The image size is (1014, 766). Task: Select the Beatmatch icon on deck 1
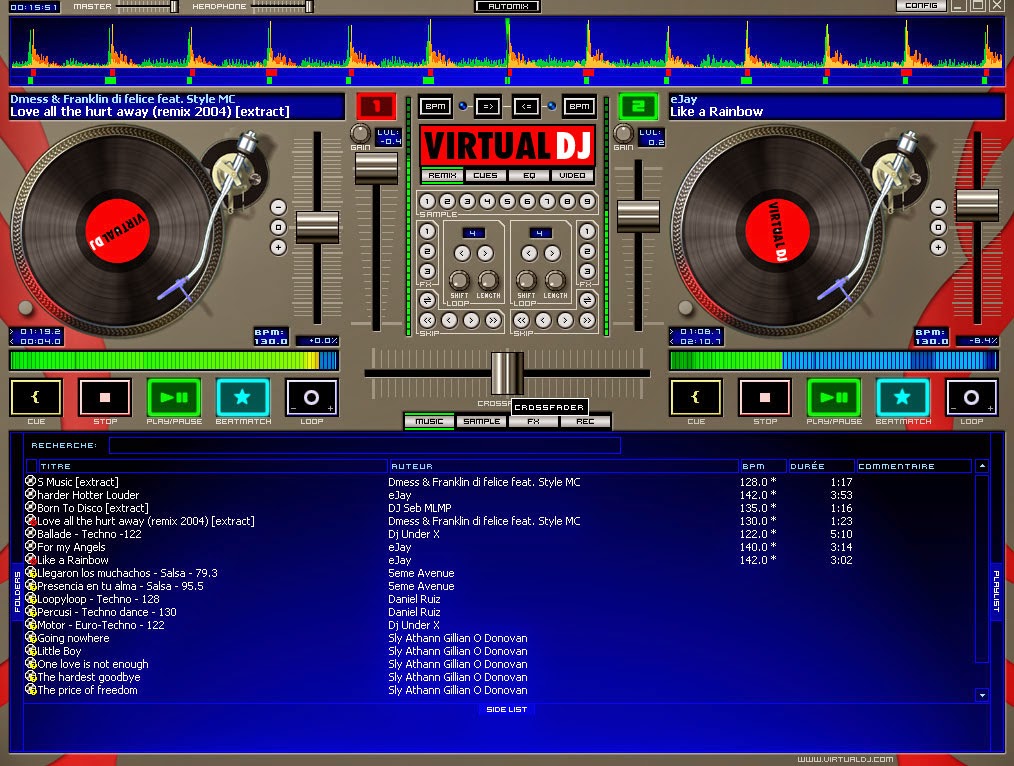tap(243, 397)
